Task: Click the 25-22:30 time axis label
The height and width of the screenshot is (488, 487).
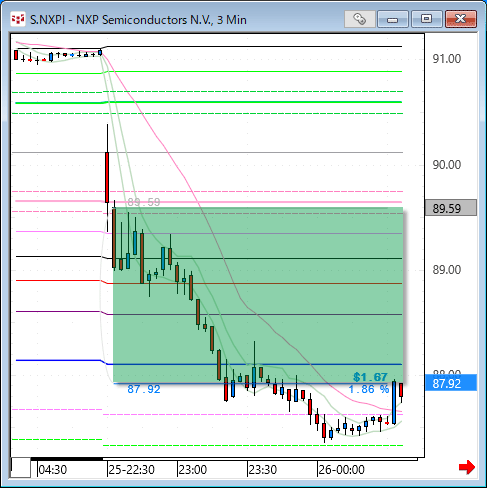Action: click(132, 470)
